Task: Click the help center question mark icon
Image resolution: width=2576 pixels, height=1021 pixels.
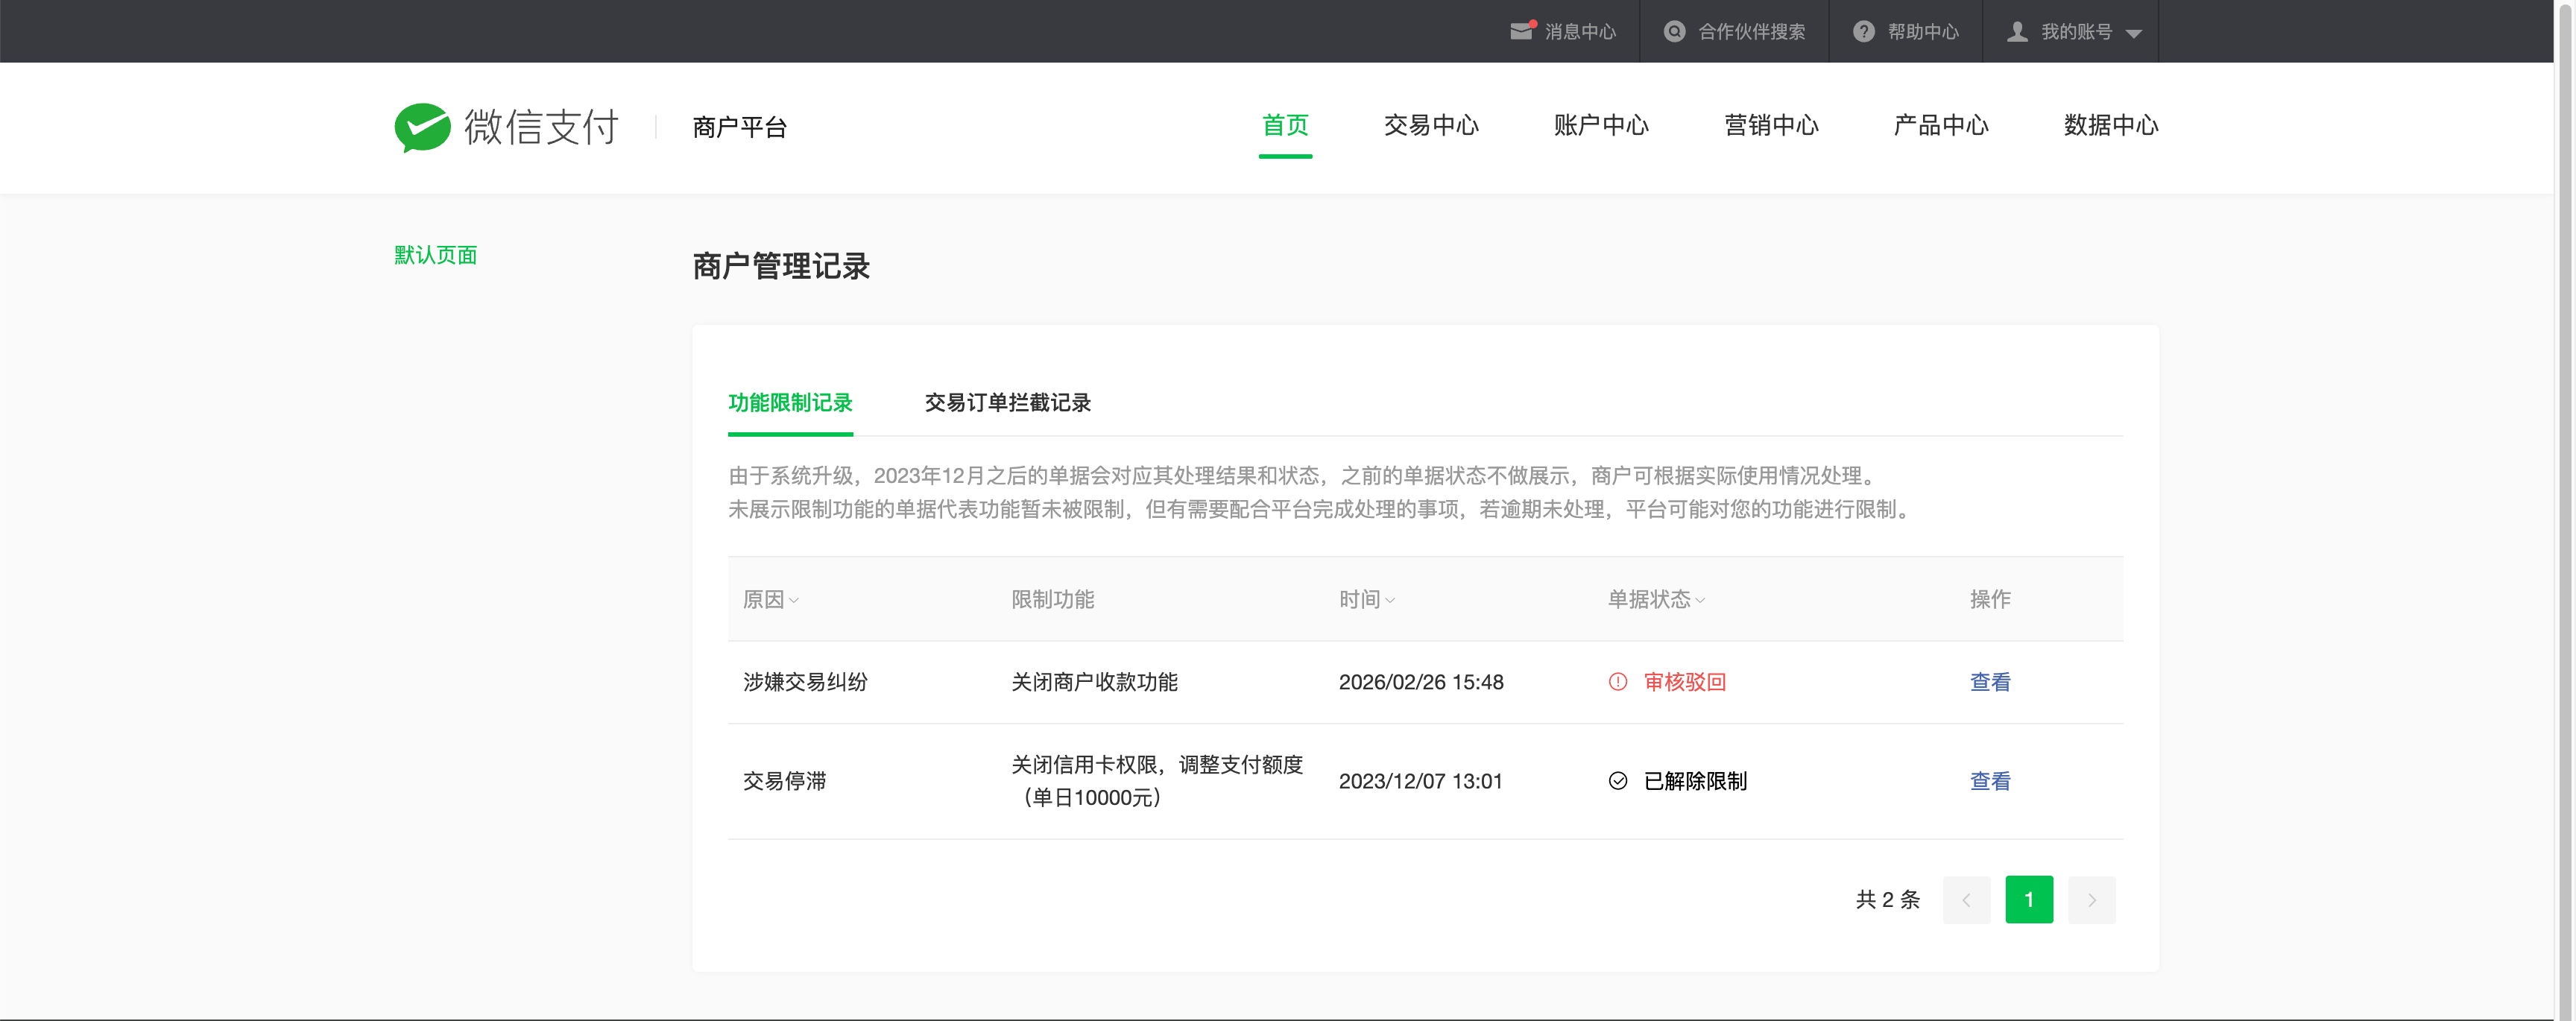Action: (x=1863, y=31)
